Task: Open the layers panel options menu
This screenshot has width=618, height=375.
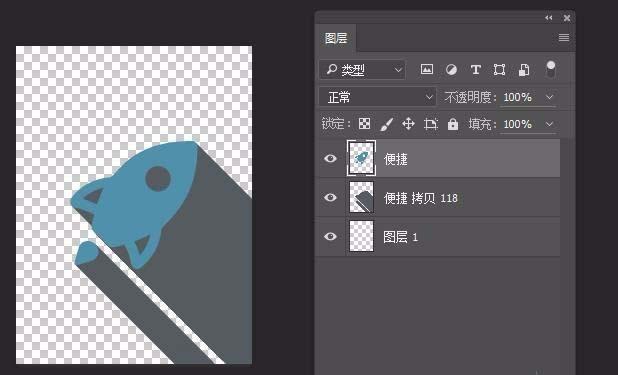Action: click(x=564, y=37)
